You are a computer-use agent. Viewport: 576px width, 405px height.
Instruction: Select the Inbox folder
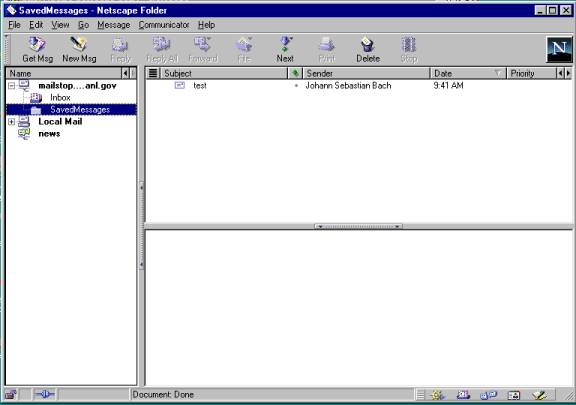pyautogui.click(x=60, y=98)
